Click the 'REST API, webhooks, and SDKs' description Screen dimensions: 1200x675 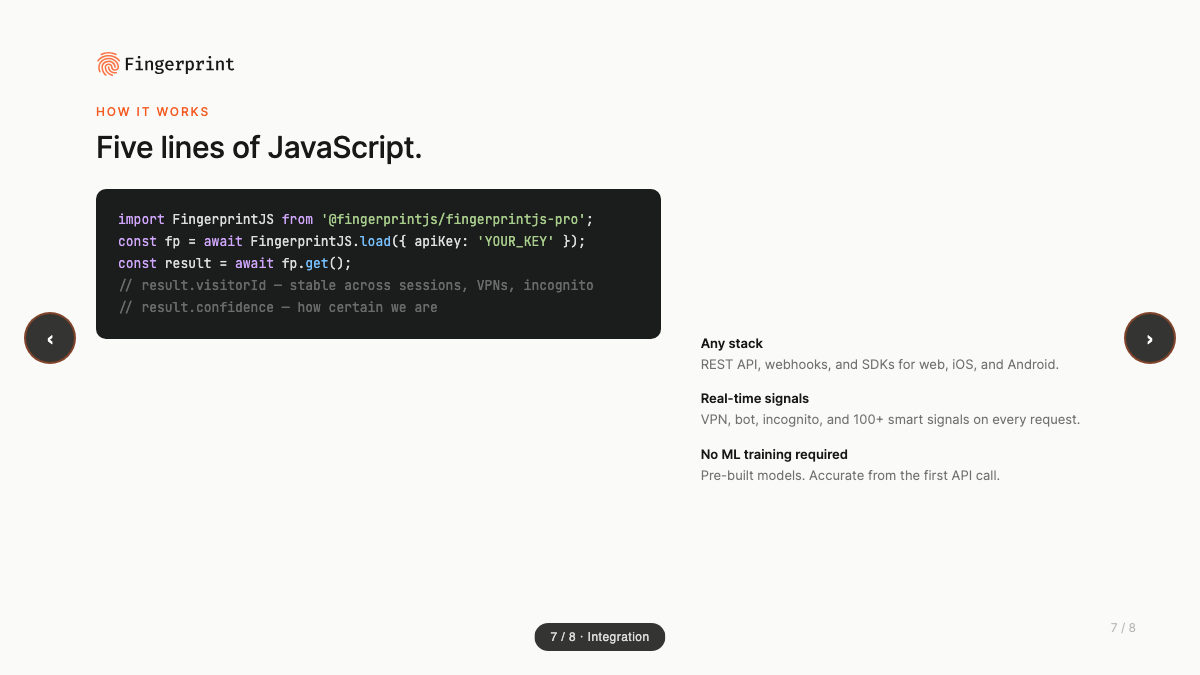tap(880, 364)
